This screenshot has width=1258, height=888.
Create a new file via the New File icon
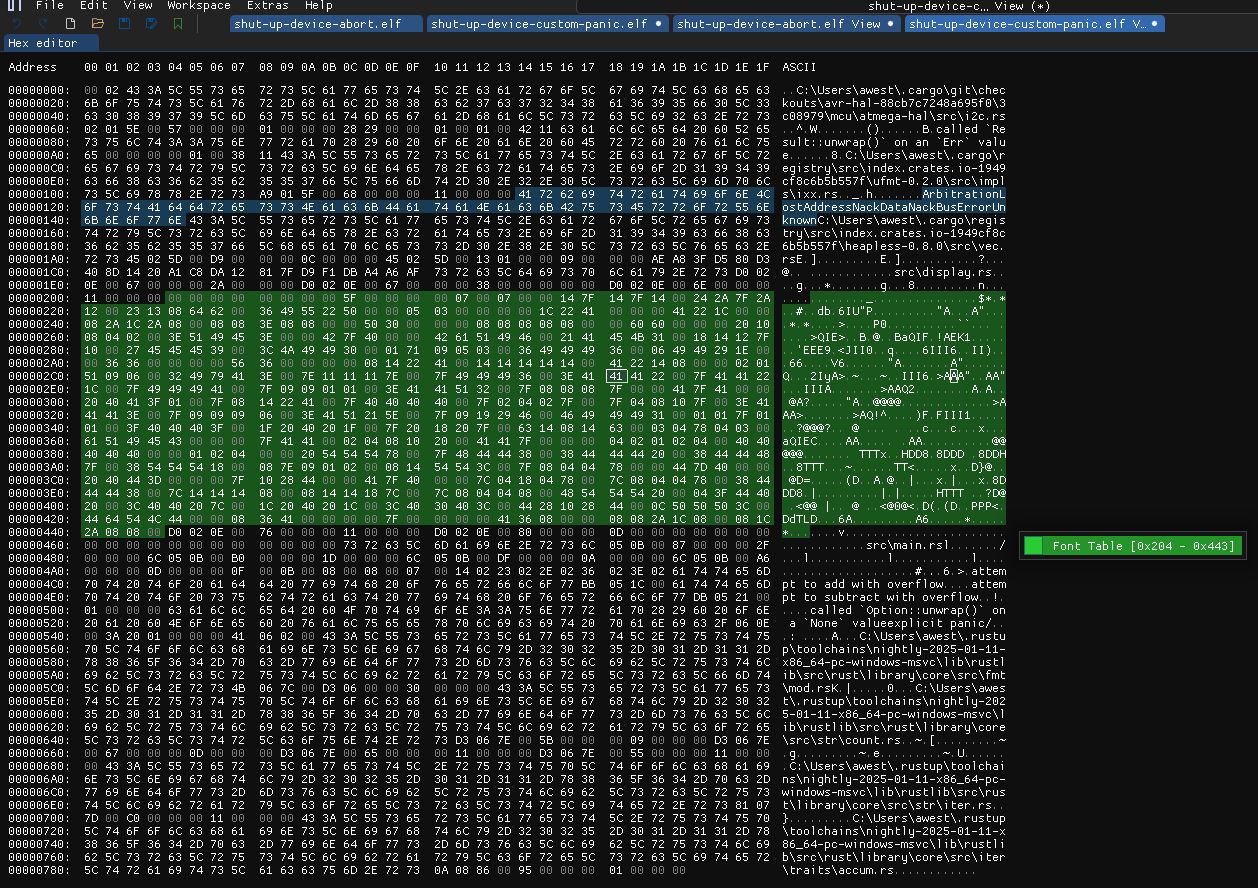70,23
